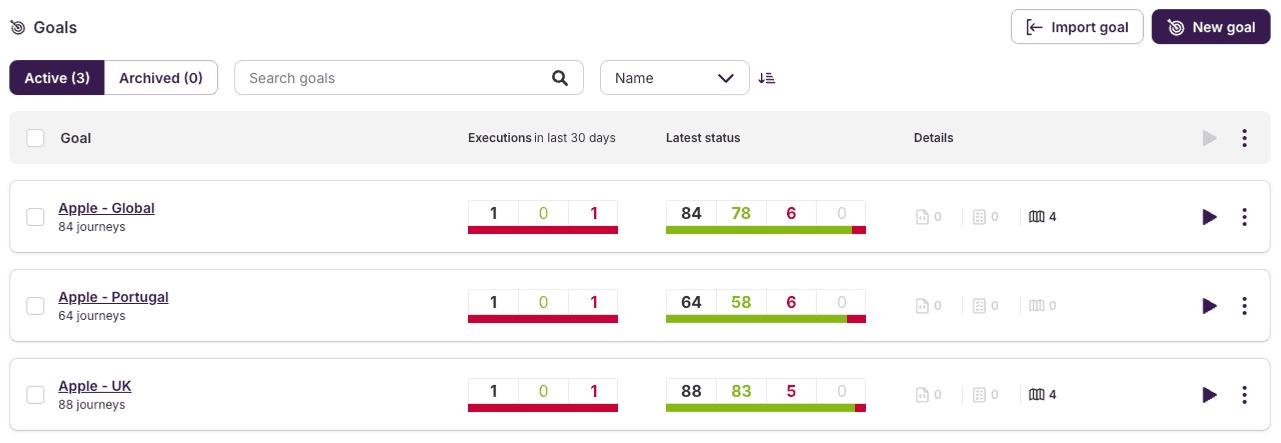
Task: Click passed count 78 in Apple - Global
Action: click(x=741, y=213)
